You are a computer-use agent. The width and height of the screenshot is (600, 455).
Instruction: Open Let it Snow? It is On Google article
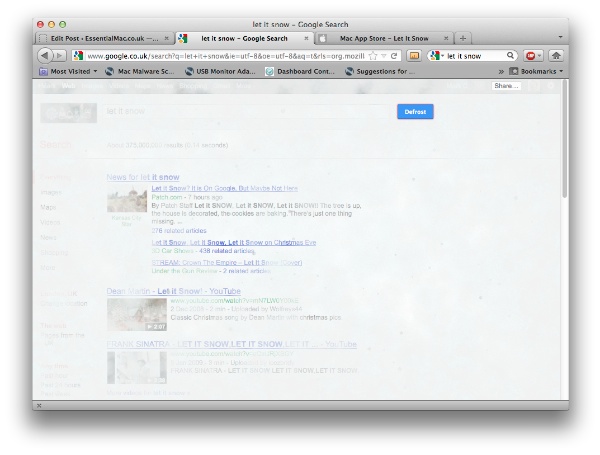point(225,188)
